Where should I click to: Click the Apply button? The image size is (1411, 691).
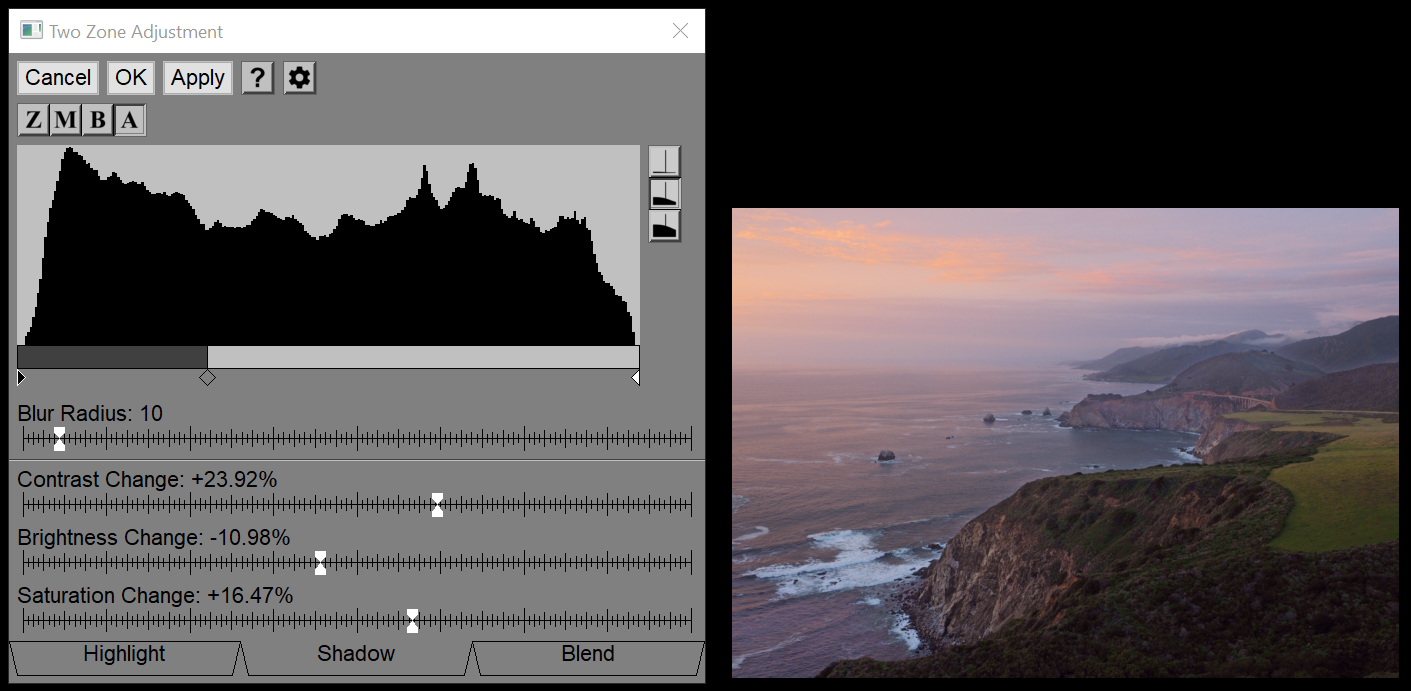[198, 78]
